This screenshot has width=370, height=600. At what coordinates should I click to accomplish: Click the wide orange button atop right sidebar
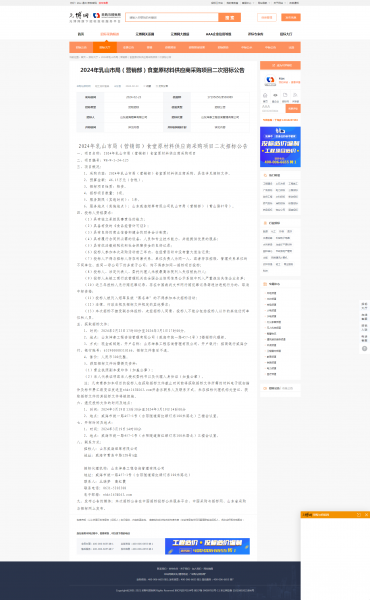(280, 65)
